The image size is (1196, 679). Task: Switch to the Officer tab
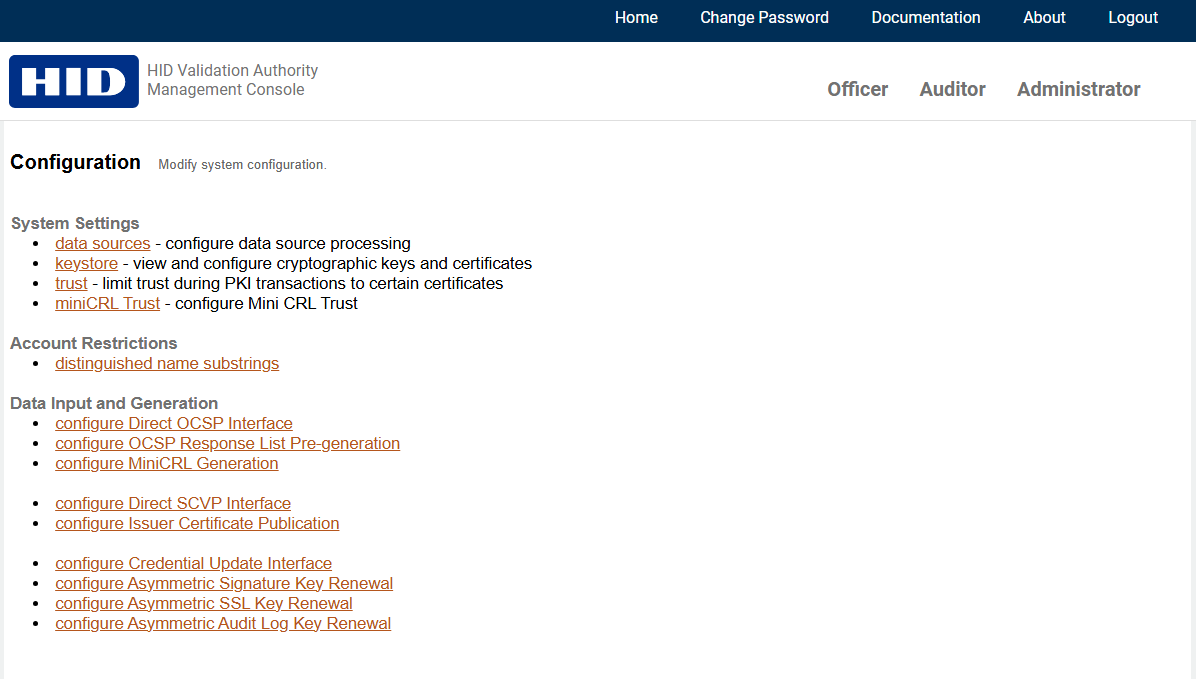click(857, 90)
